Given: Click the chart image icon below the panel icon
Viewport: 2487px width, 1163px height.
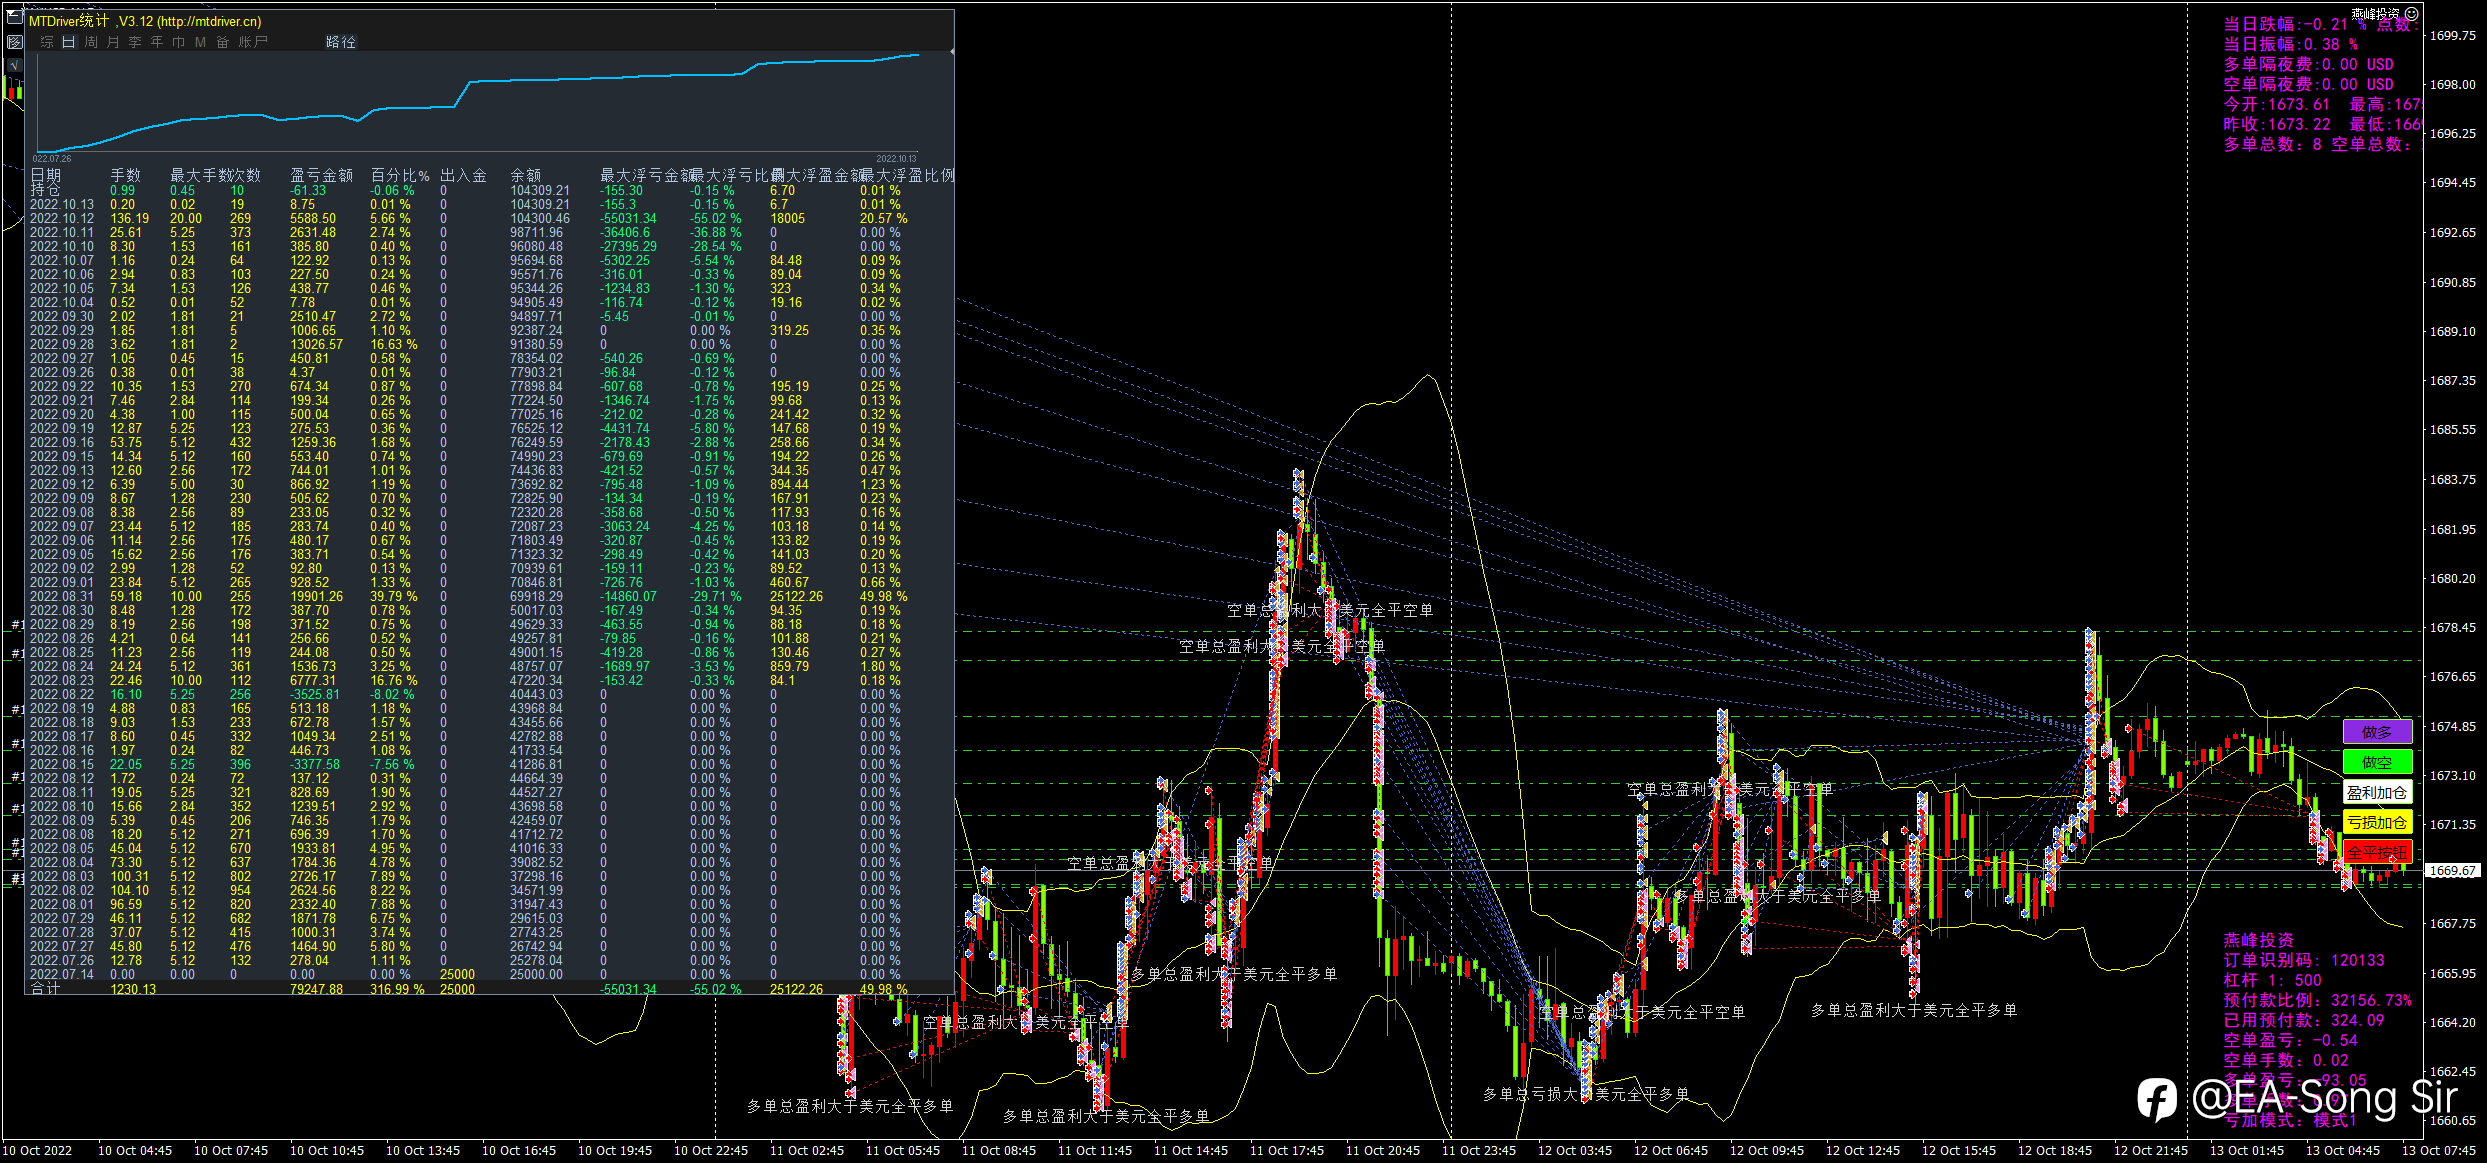Looking at the screenshot, I should pyautogui.click(x=14, y=42).
